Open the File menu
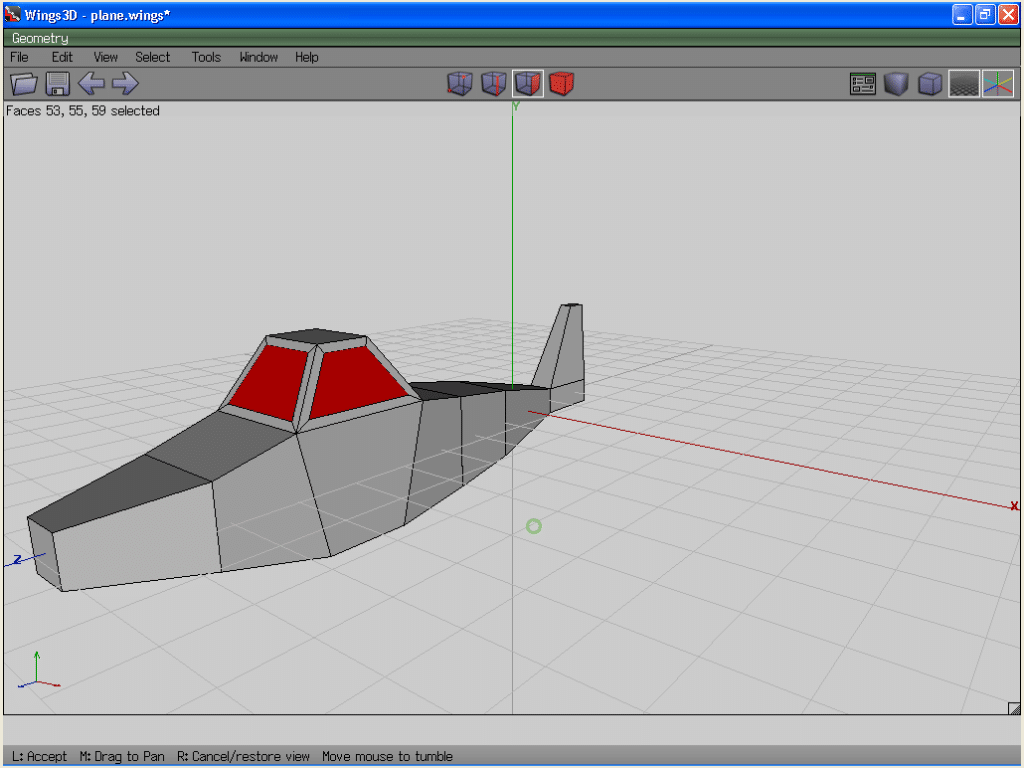The image size is (1024, 768). pos(19,57)
